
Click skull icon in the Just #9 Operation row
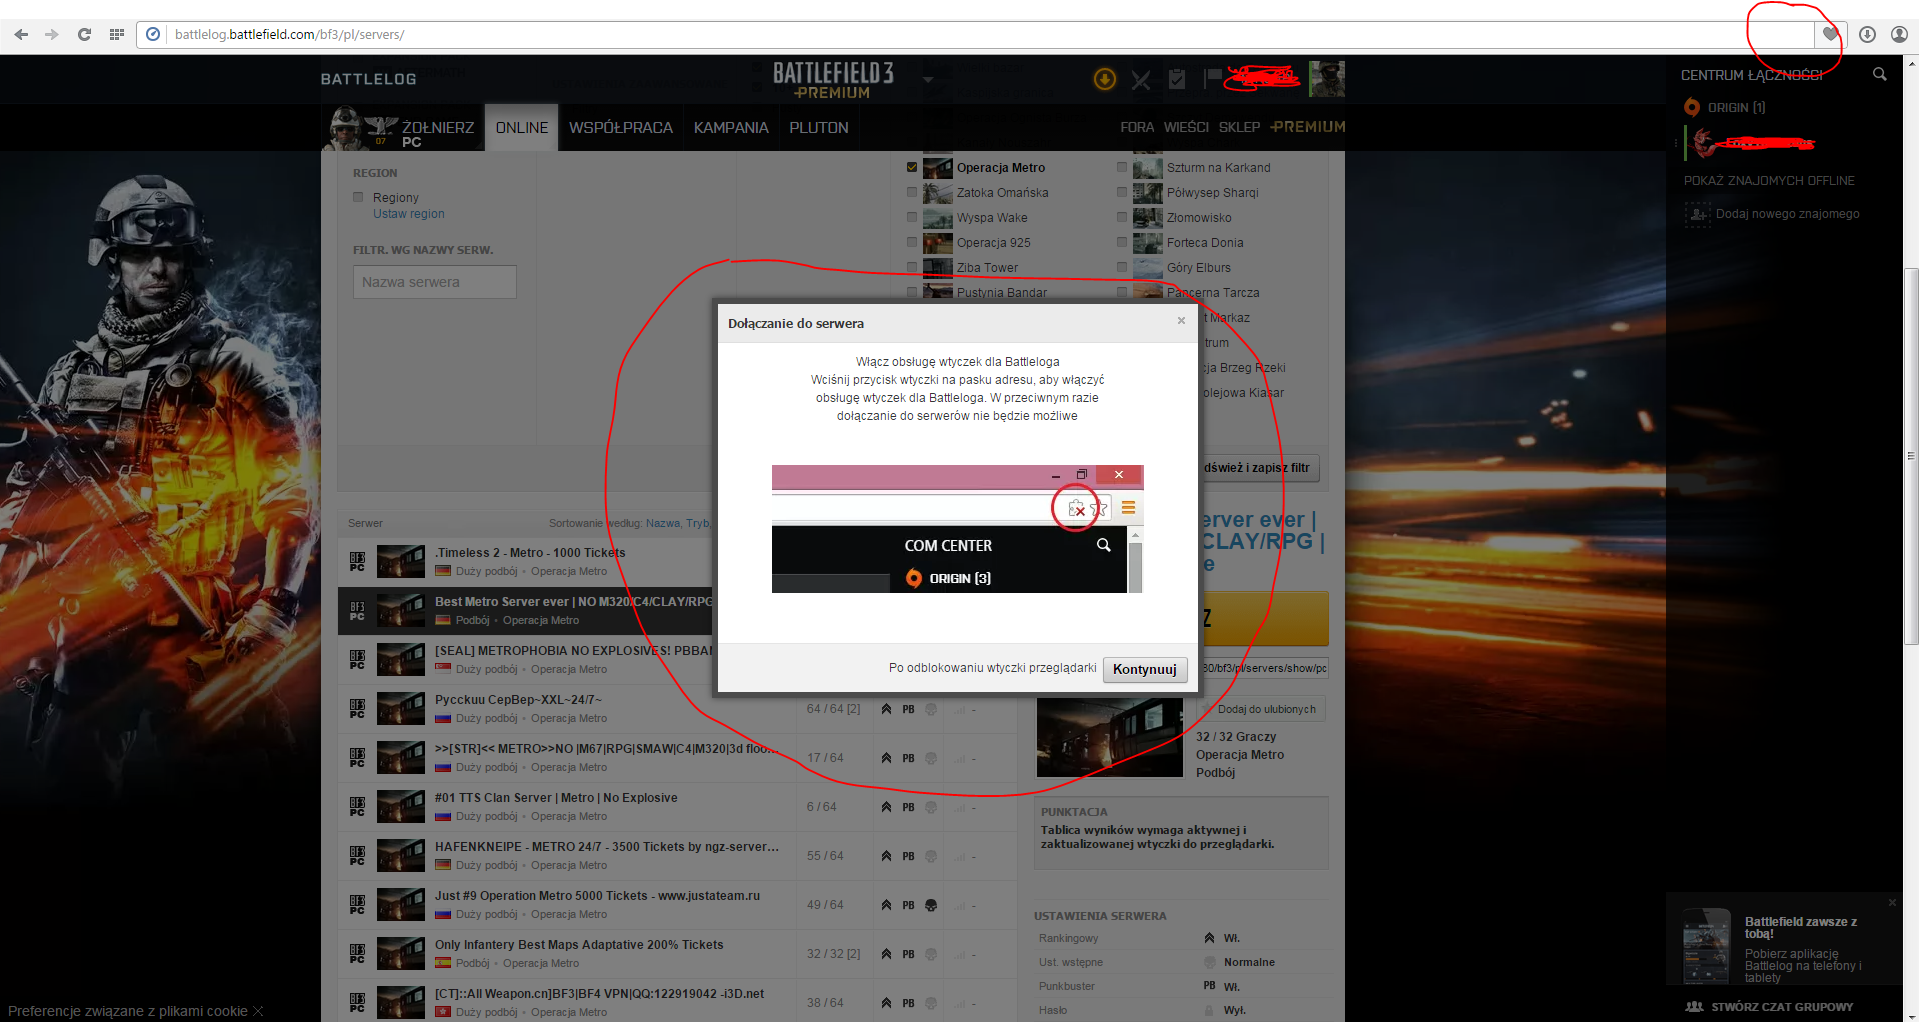(x=931, y=905)
